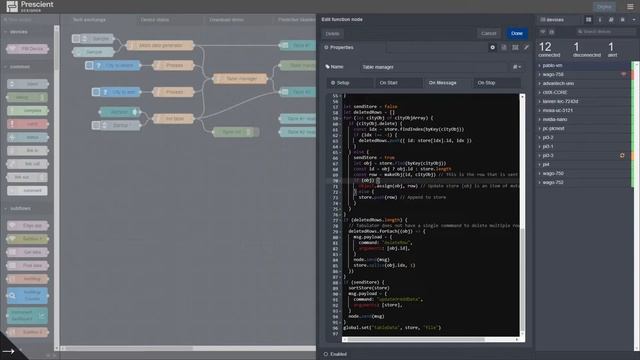Trigger inject button on Startup node
640x360 pixels.
coord(96,125)
